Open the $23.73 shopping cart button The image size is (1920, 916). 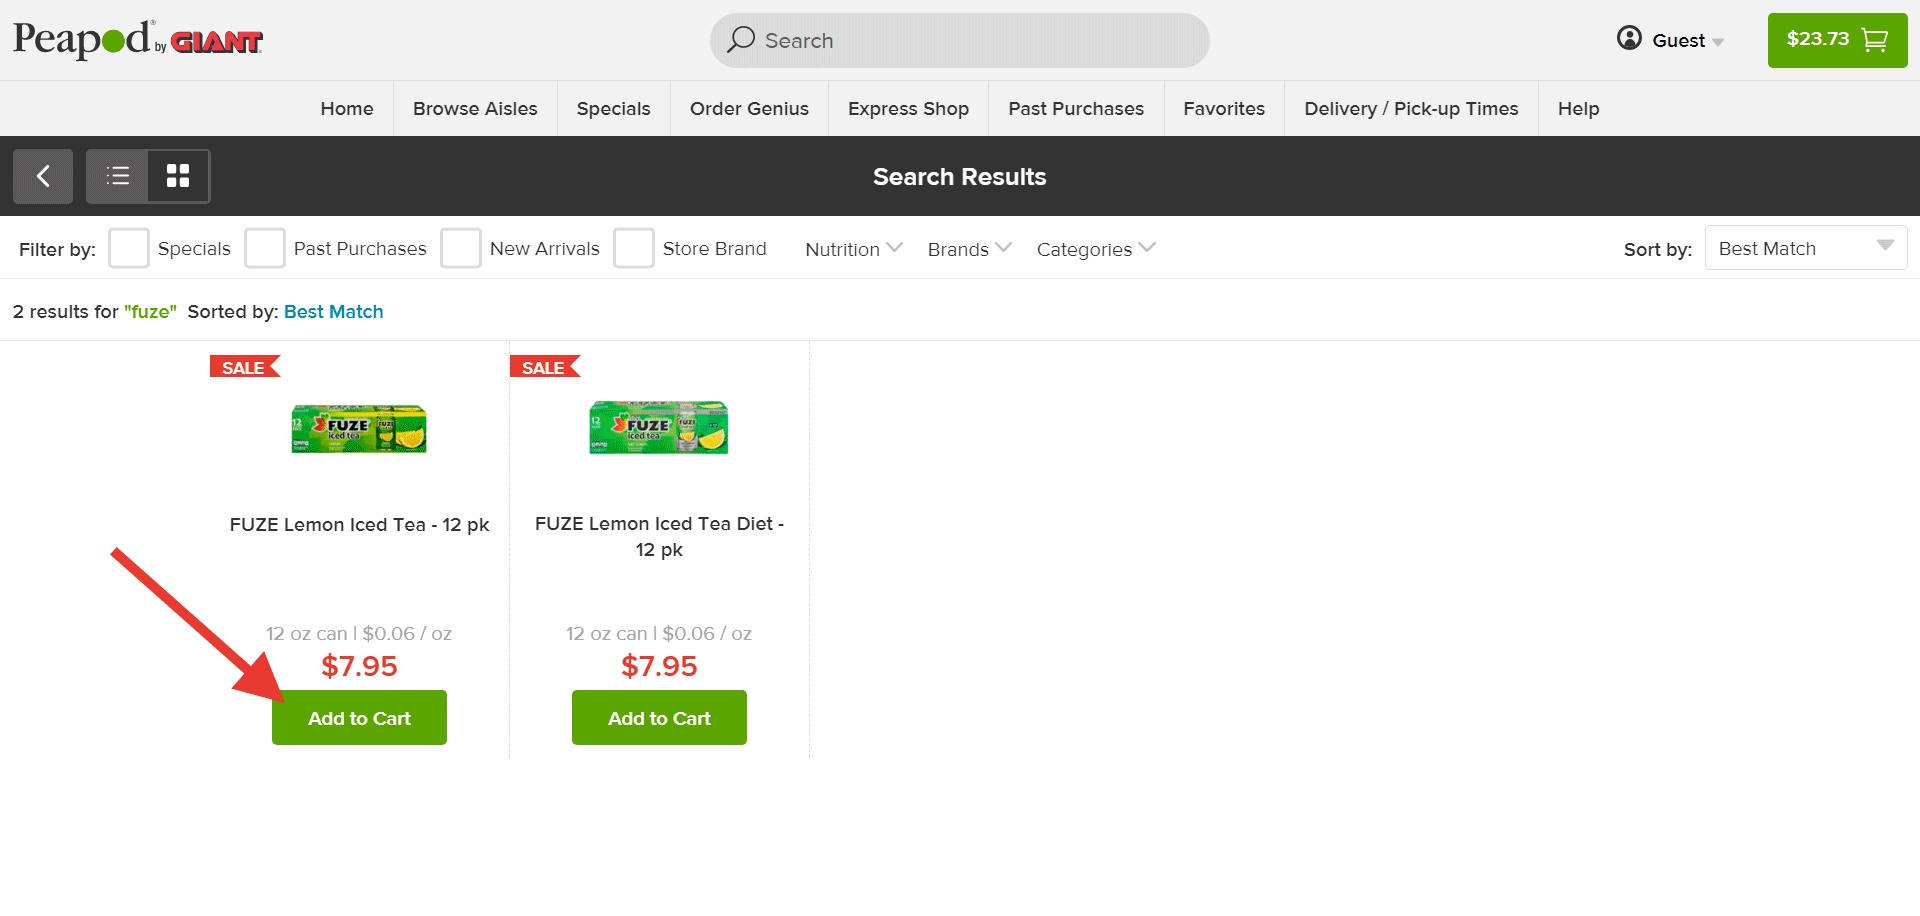1837,40
